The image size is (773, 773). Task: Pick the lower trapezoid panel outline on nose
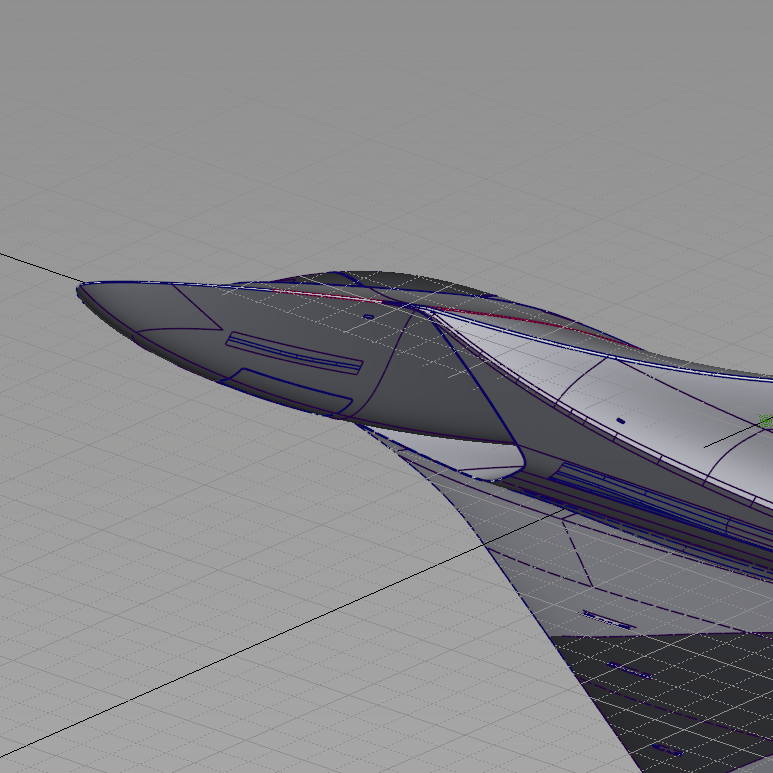pos(285,390)
